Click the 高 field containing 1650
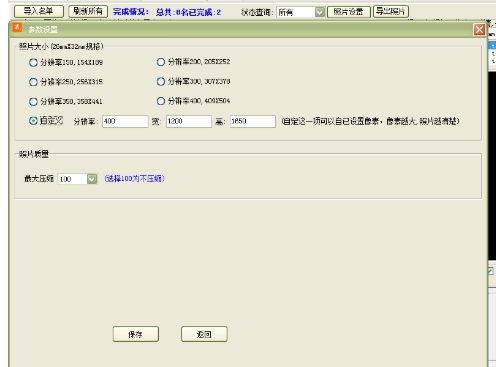496x367 pixels. point(253,121)
